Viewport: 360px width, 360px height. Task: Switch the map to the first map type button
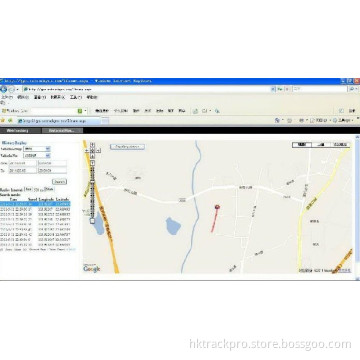[x=302, y=145]
